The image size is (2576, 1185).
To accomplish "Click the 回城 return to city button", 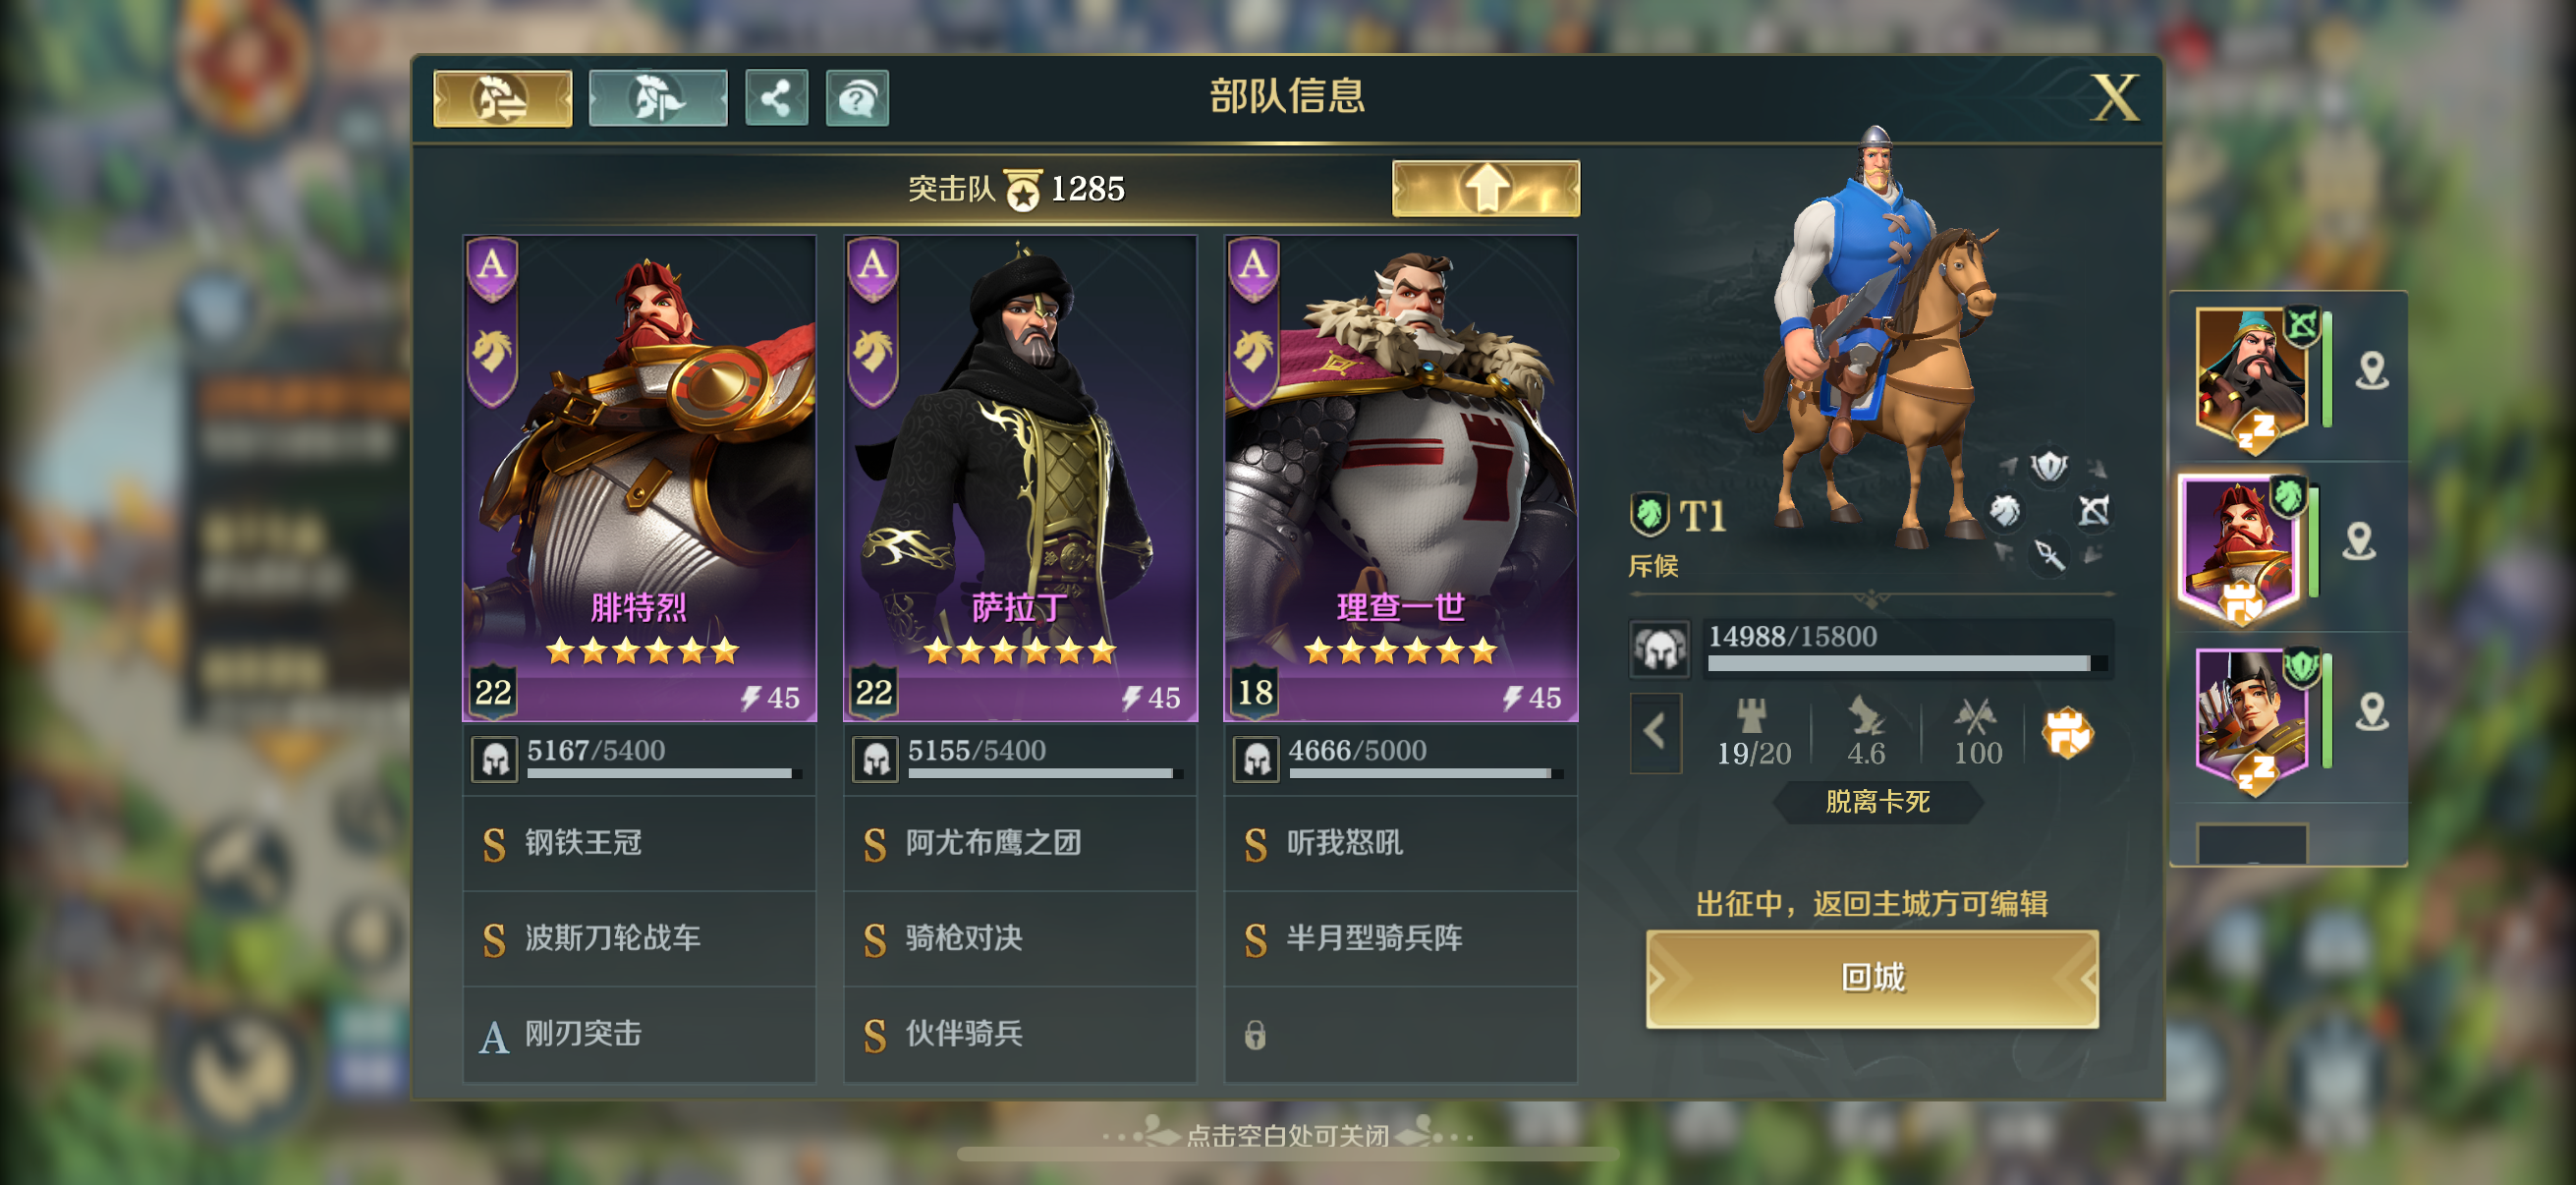I will pos(1872,978).
